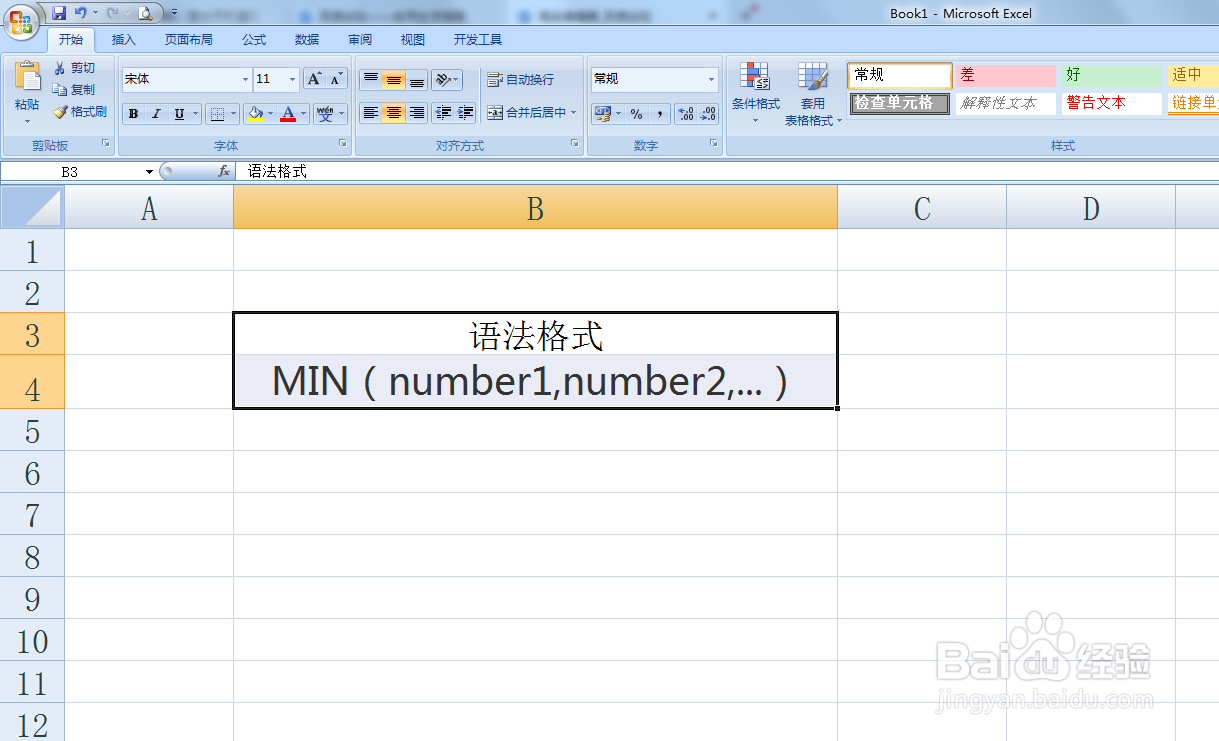1219x741 pixels.
Task: Apply cell borders icon
Action: point(217,114)
